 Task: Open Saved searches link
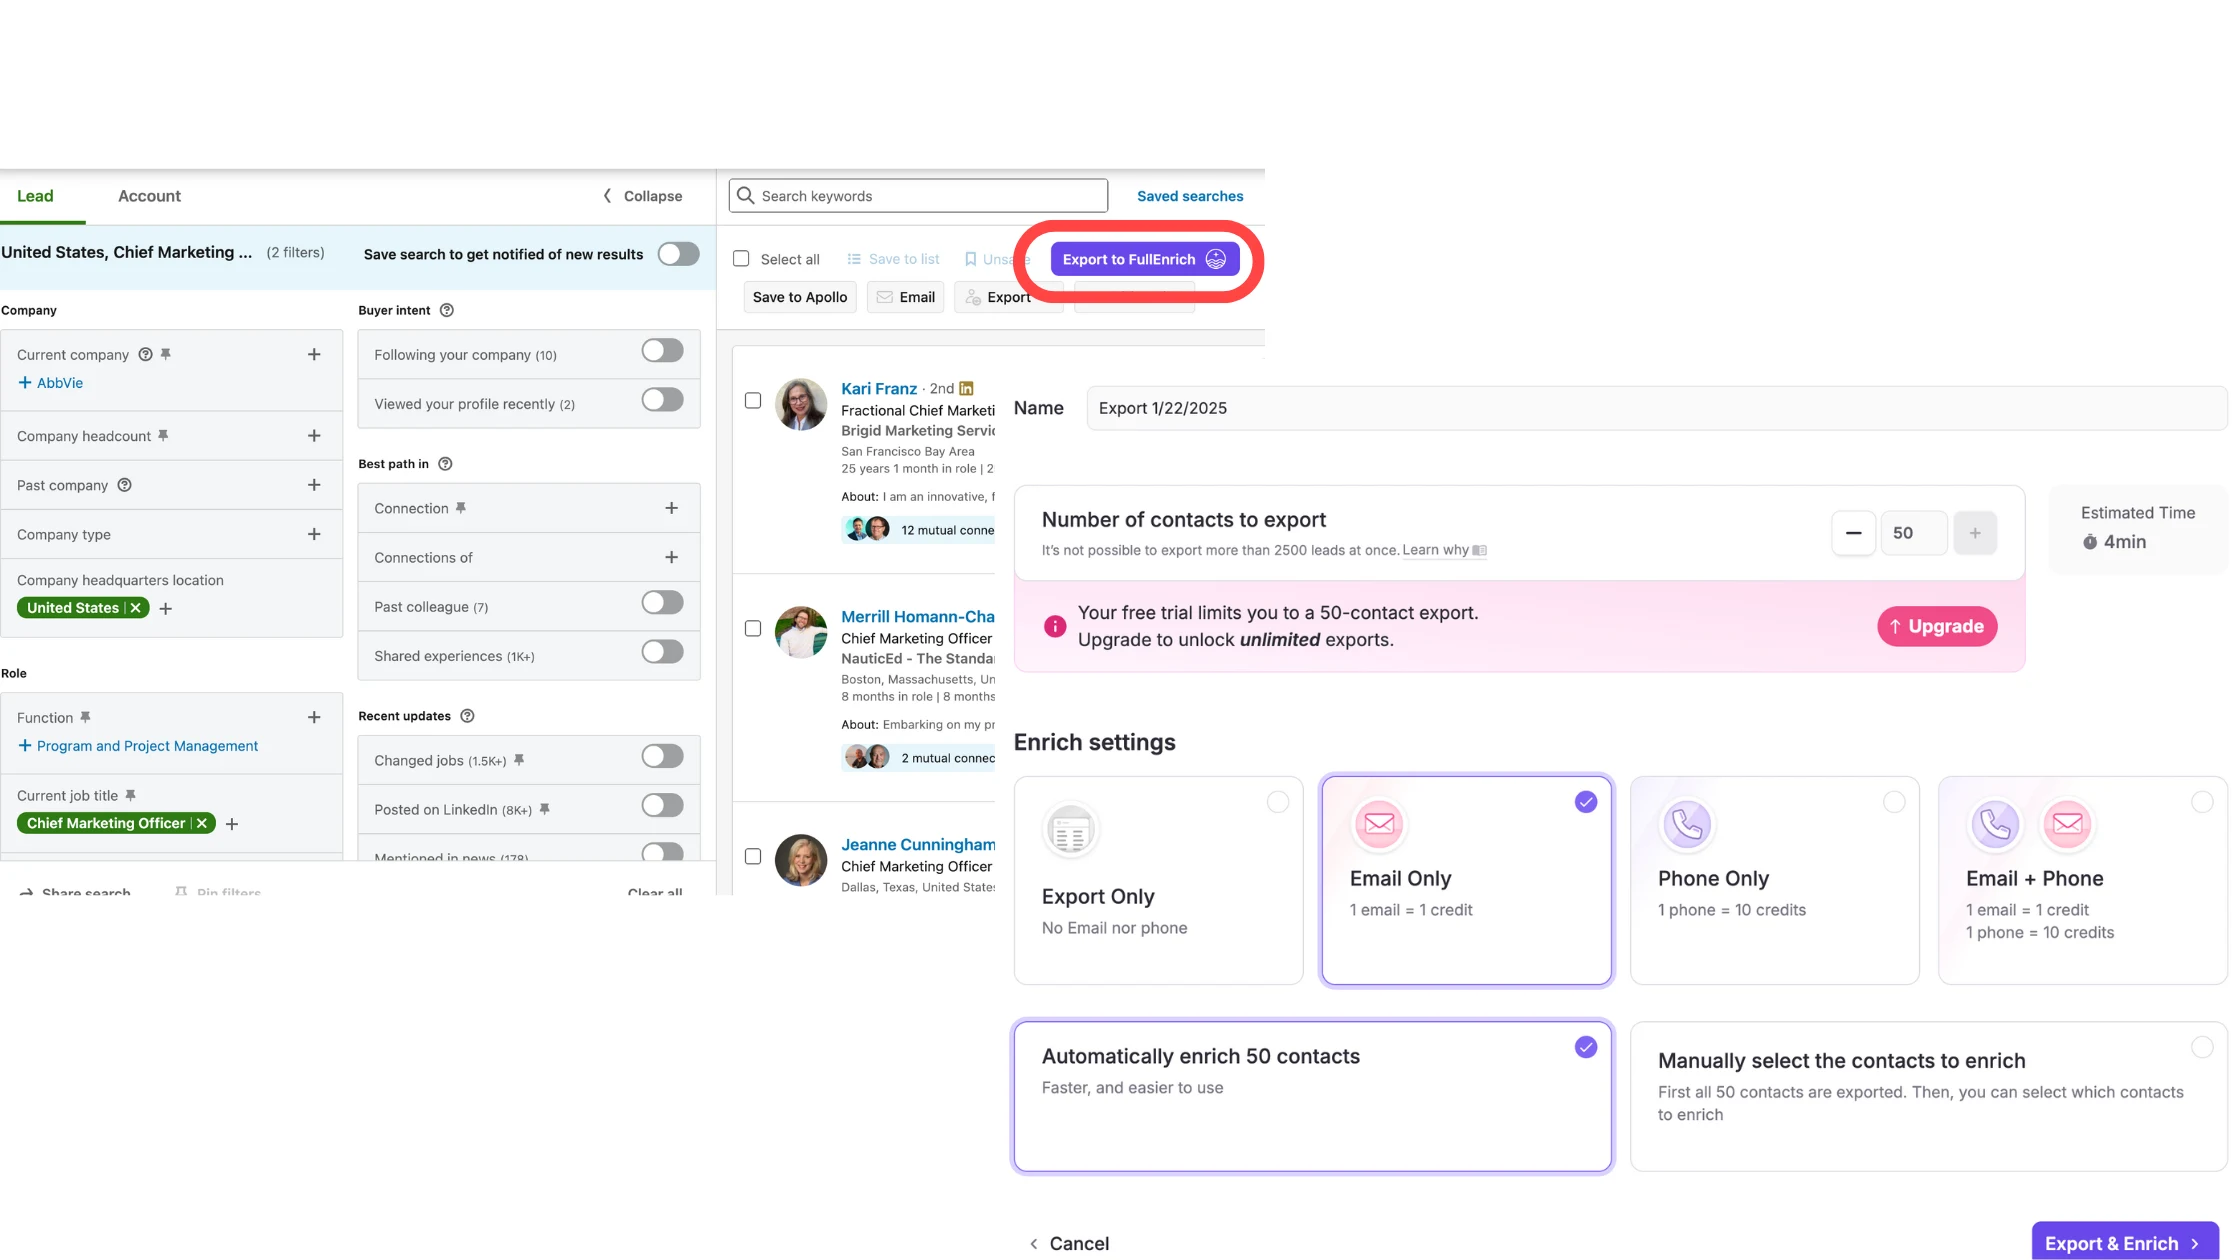[1190, 196]
